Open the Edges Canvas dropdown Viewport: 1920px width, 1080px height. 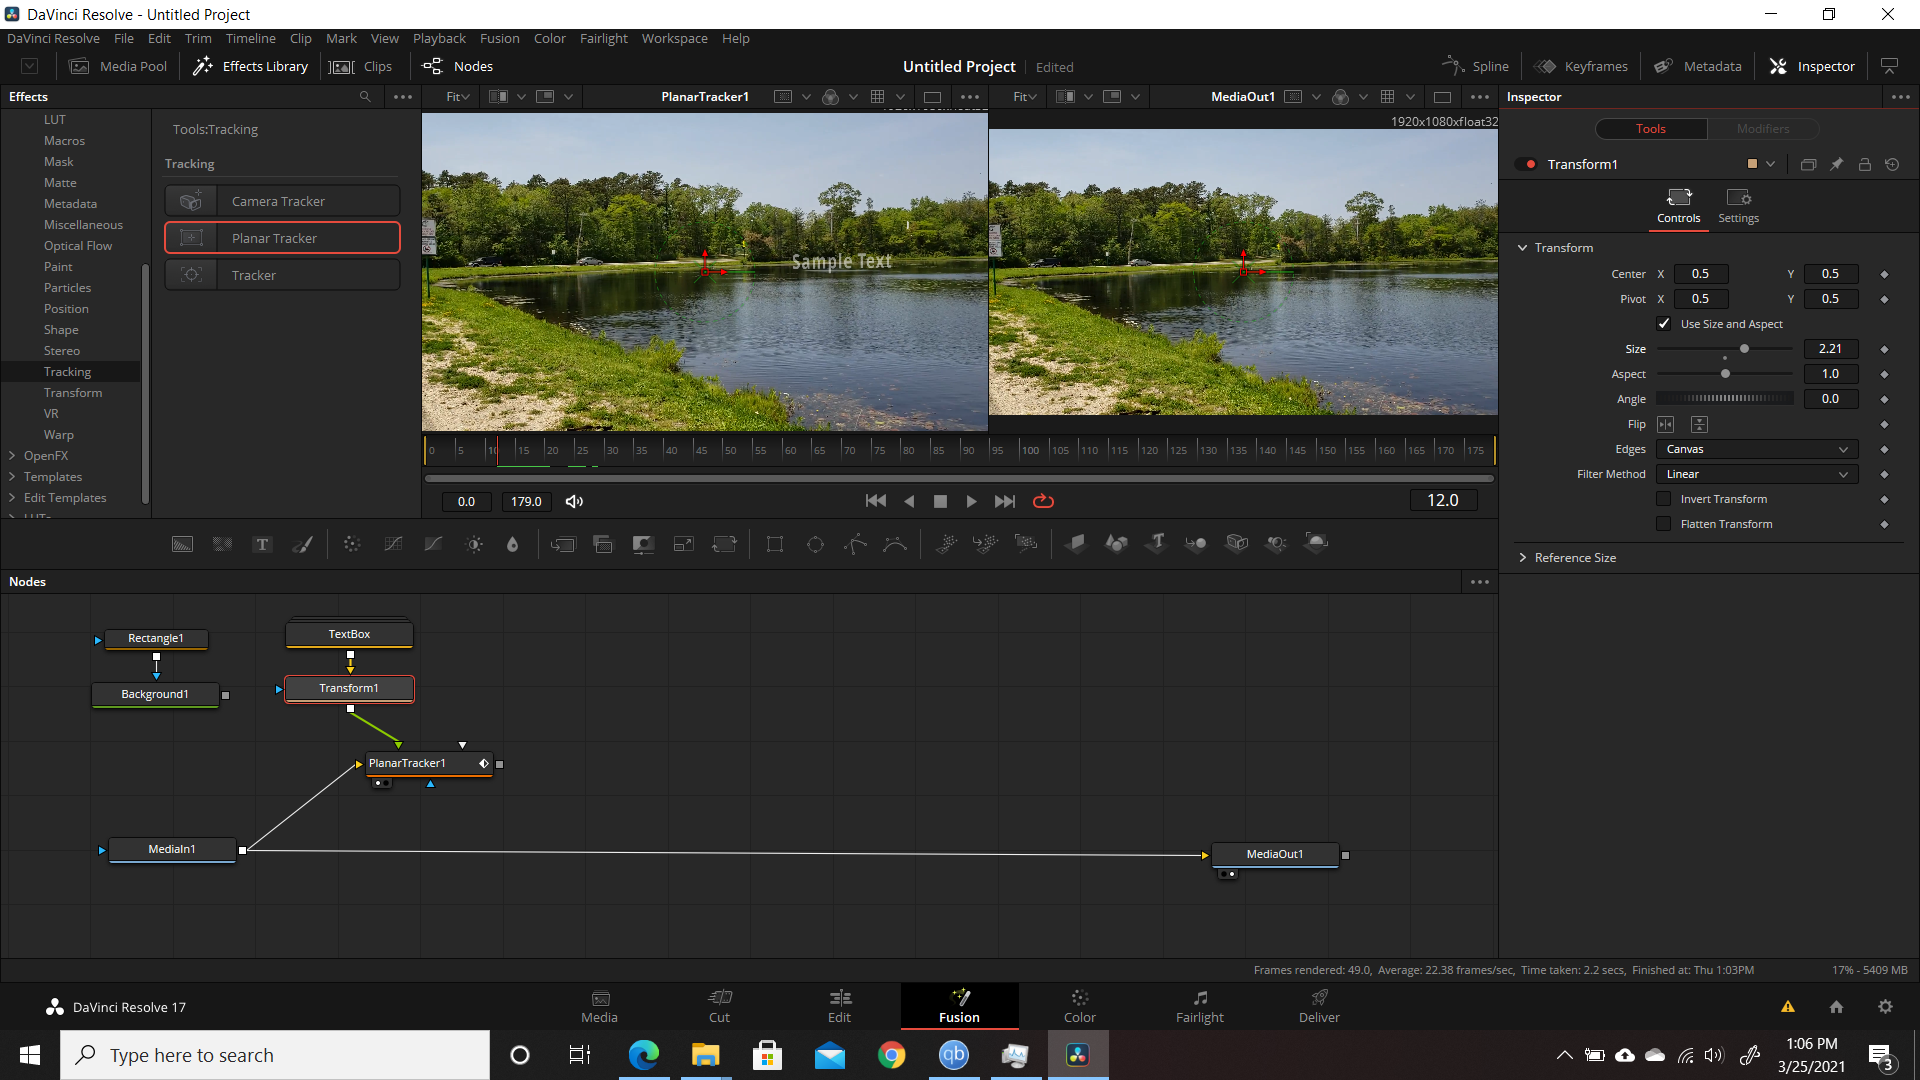coord(1757,449)
